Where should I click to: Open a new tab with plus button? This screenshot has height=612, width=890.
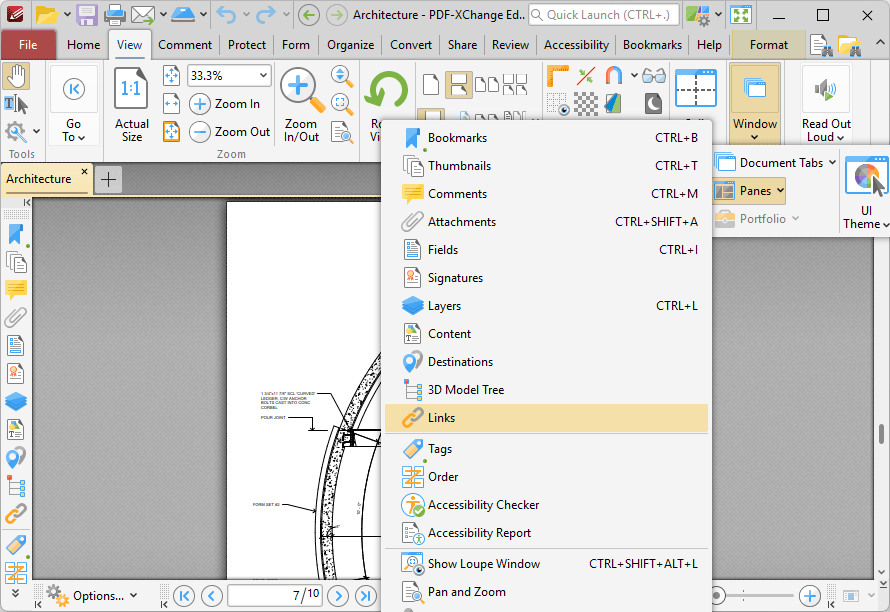pyautogui.click(x=108, y=179)
